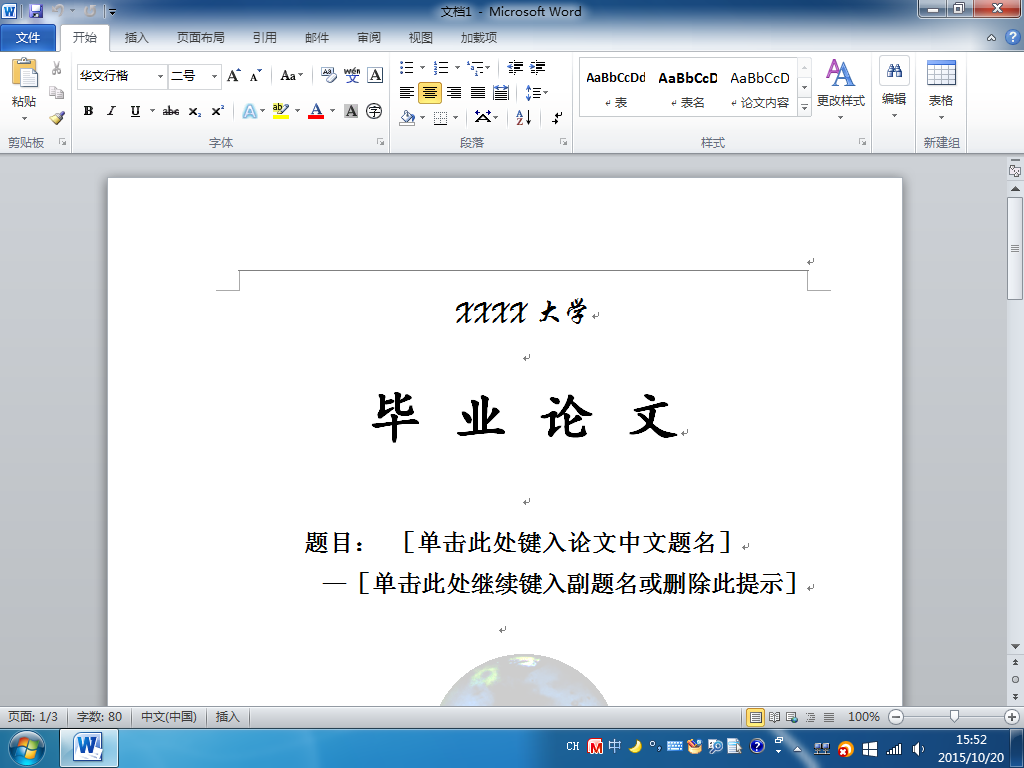
Task: Click the Subscript icon
Action: coord(195,112)
